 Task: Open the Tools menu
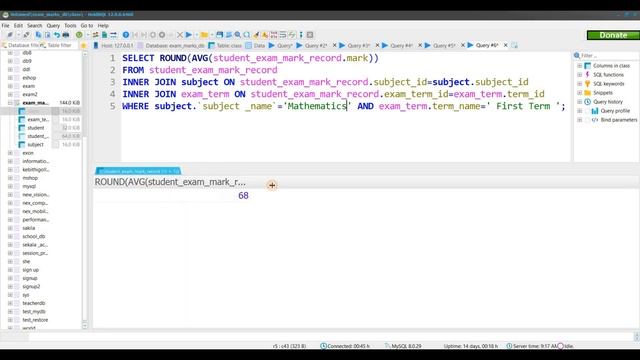point(70,25)
